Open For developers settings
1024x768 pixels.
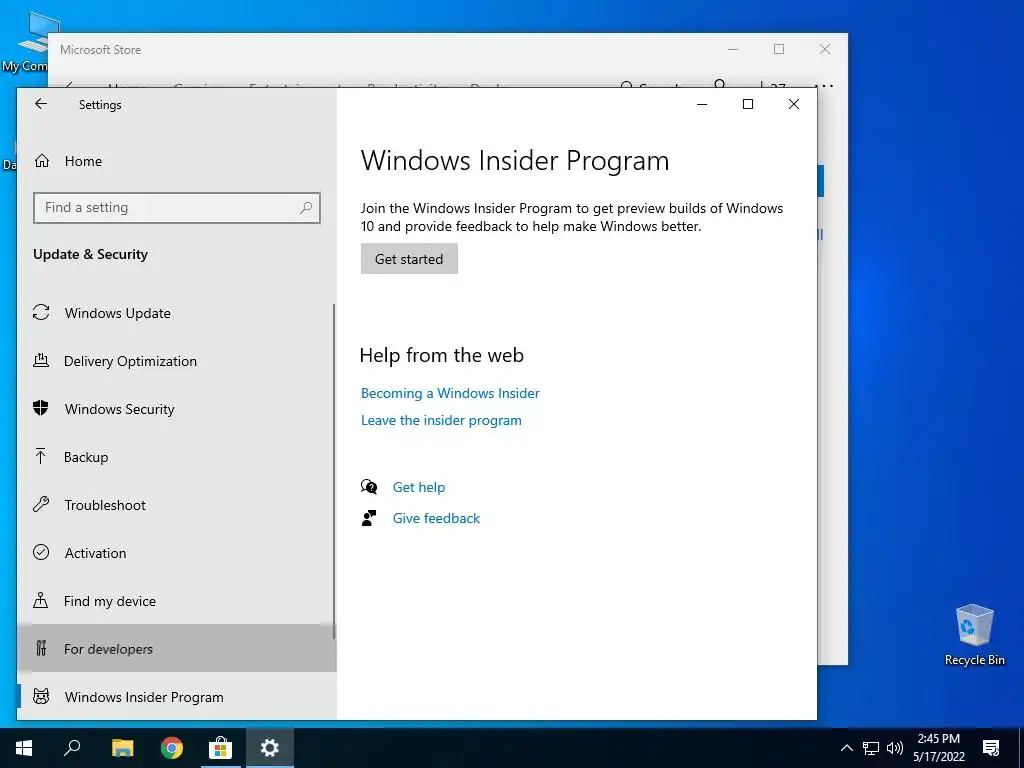click(x=176, y=648)
